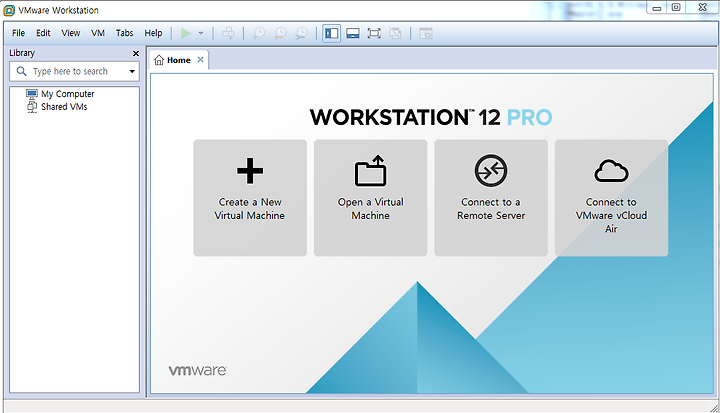Image resolution: width=720 pixels, height=413 pixels.
Task: Click the Take Snapshot toolbar icon
Action: pos(259,33)
